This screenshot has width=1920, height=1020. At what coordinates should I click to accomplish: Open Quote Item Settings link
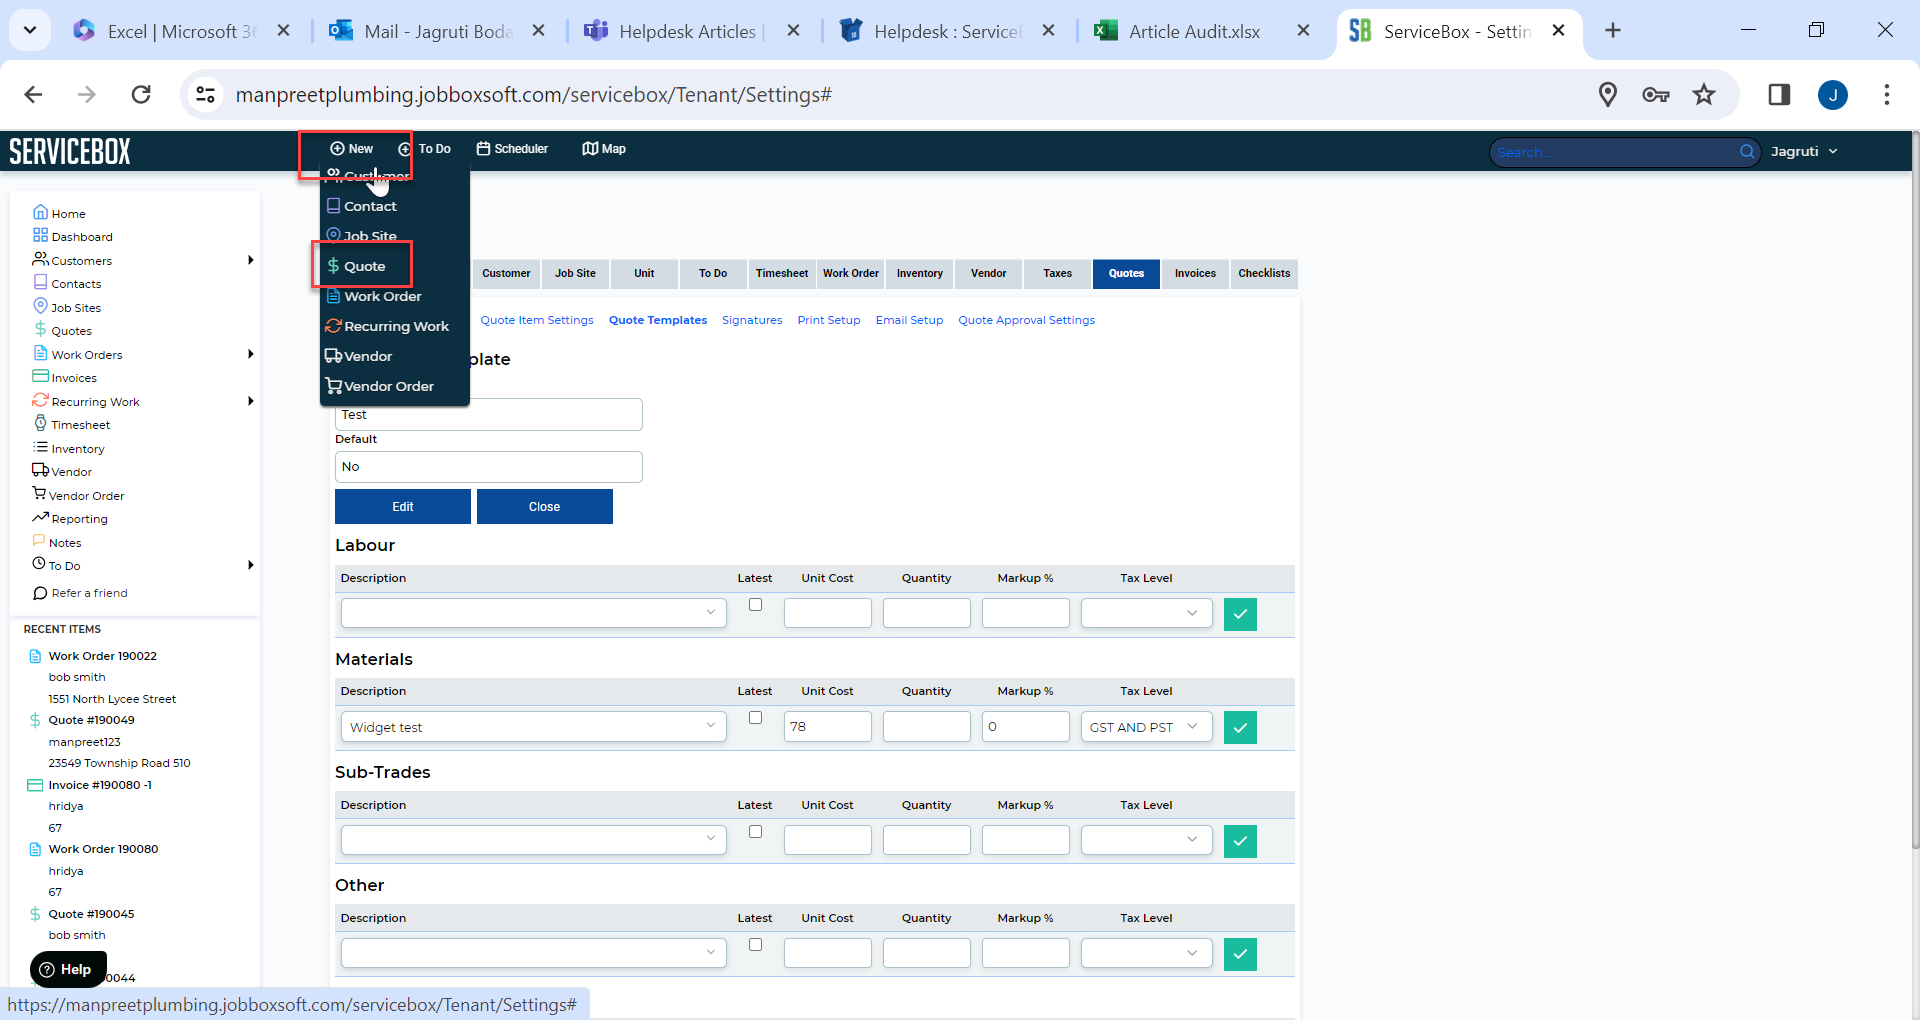click(537, 320)
